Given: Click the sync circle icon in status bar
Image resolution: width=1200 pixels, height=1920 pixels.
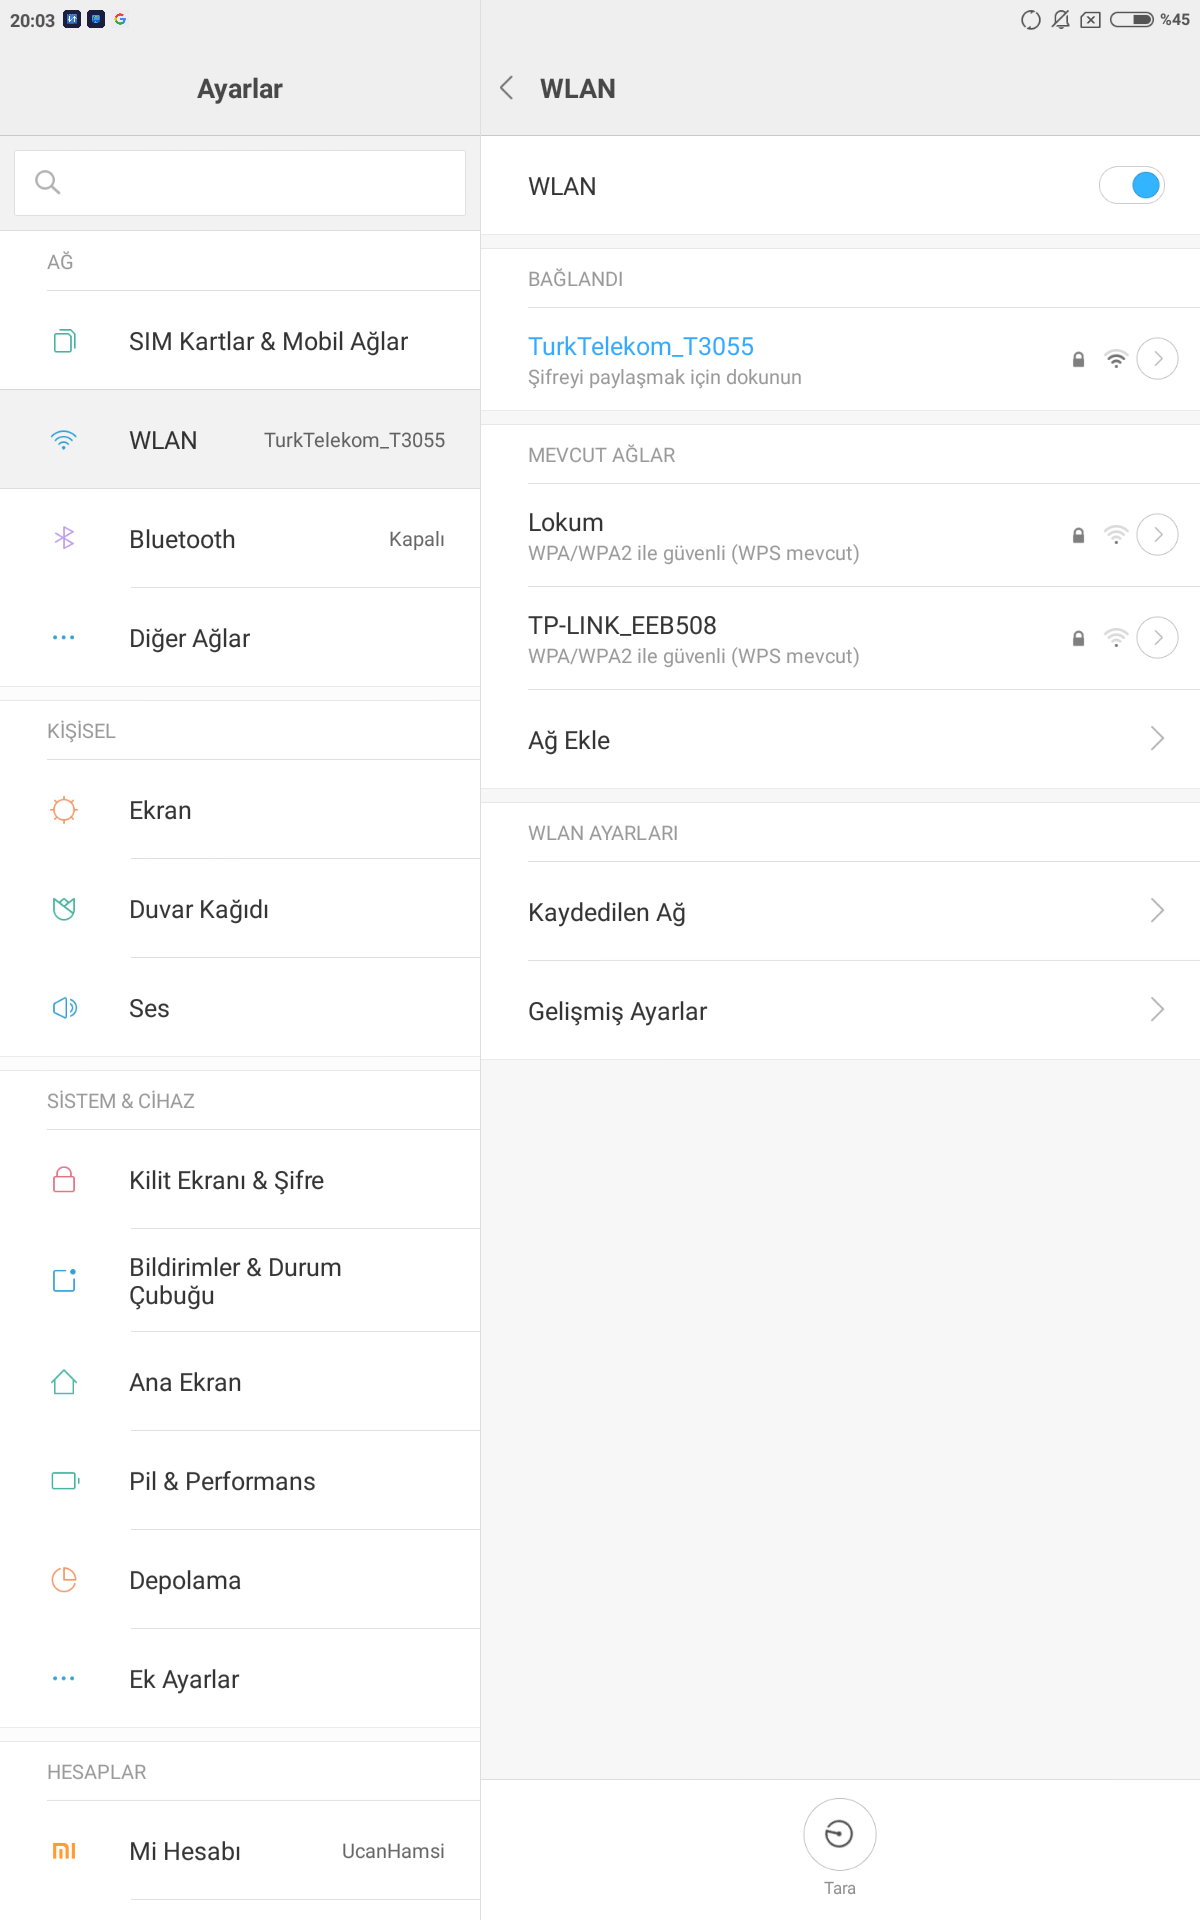Looking at the screenshot, I should (x=1031, y=19).
